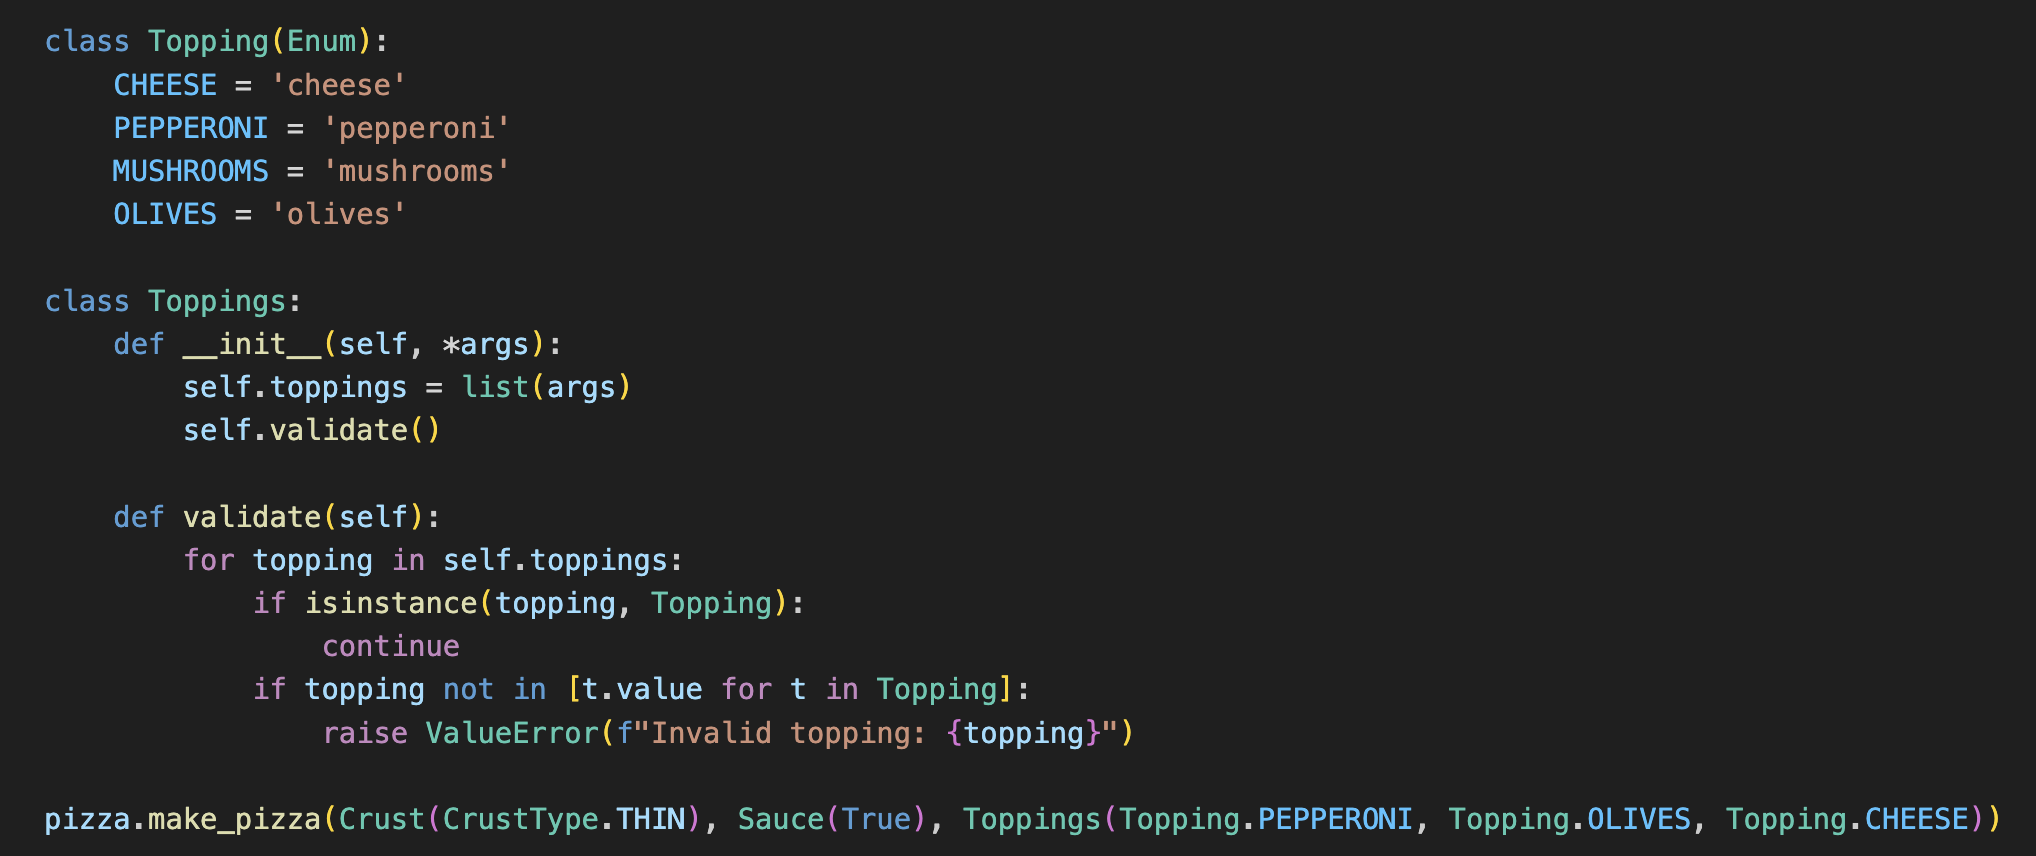This screenshot has width=2036, height=856.
Task: Click the isinstance function call
Action: (391, 603)
